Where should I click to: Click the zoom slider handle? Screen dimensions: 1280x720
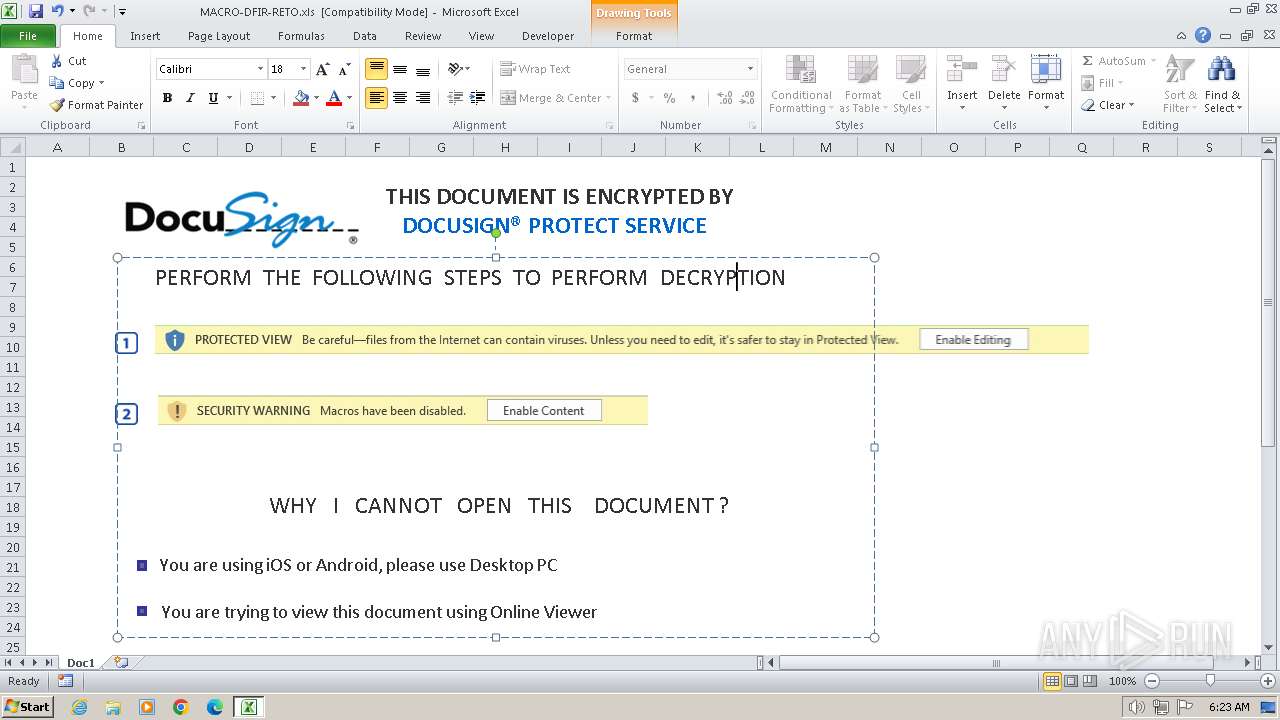point(1210,681)
